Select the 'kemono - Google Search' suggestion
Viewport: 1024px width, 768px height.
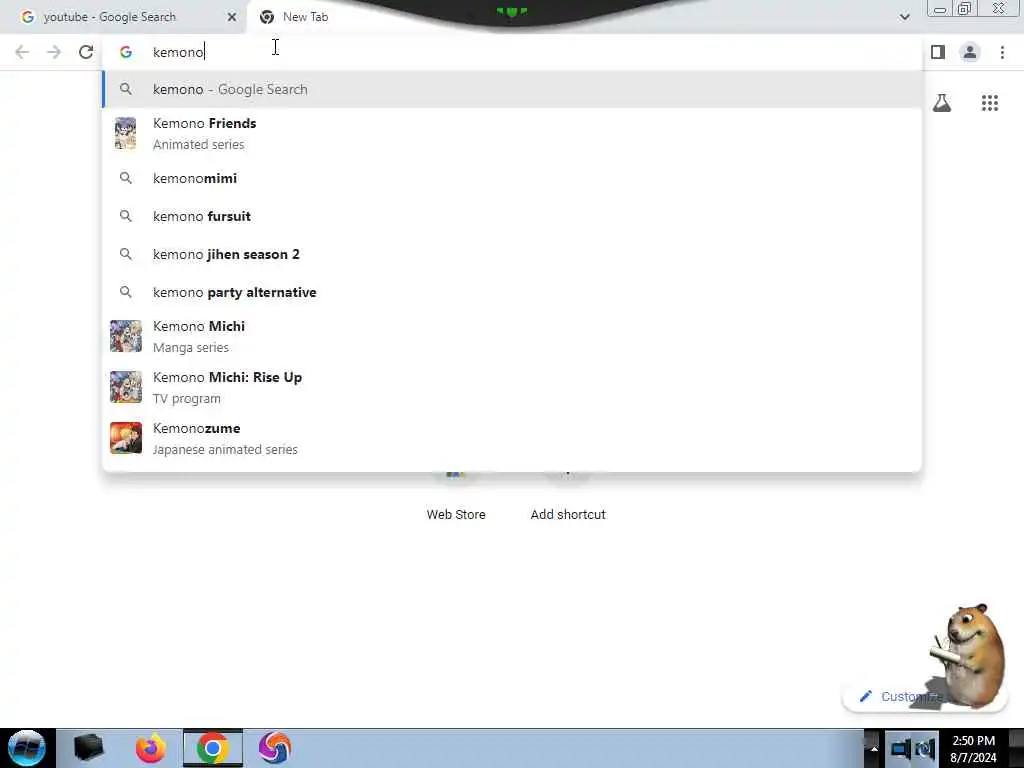[x=512, y=89]
